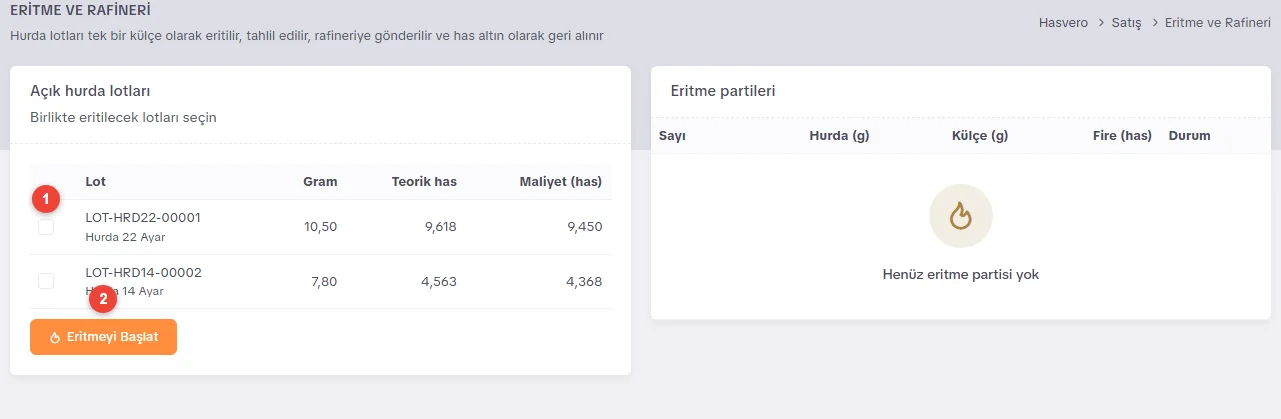Click the flame icon in the empty state
1281x419 pixels.
coord(961,216)
